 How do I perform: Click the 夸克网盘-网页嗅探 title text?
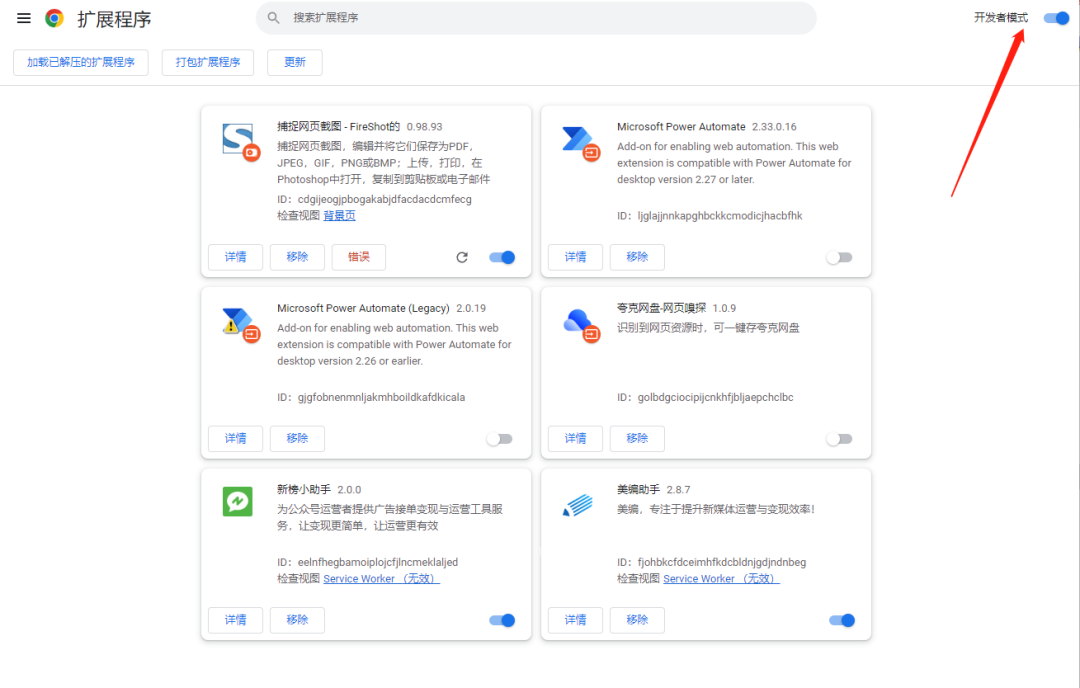tap(661, 308)
